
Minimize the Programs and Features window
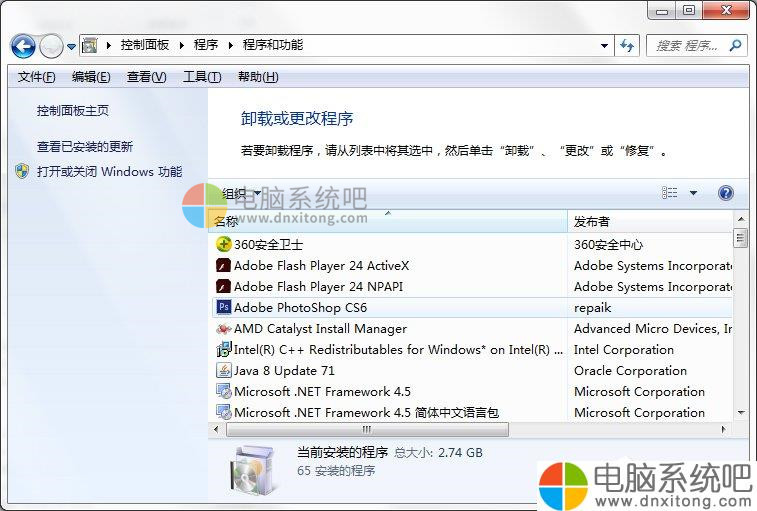[661, 10]
